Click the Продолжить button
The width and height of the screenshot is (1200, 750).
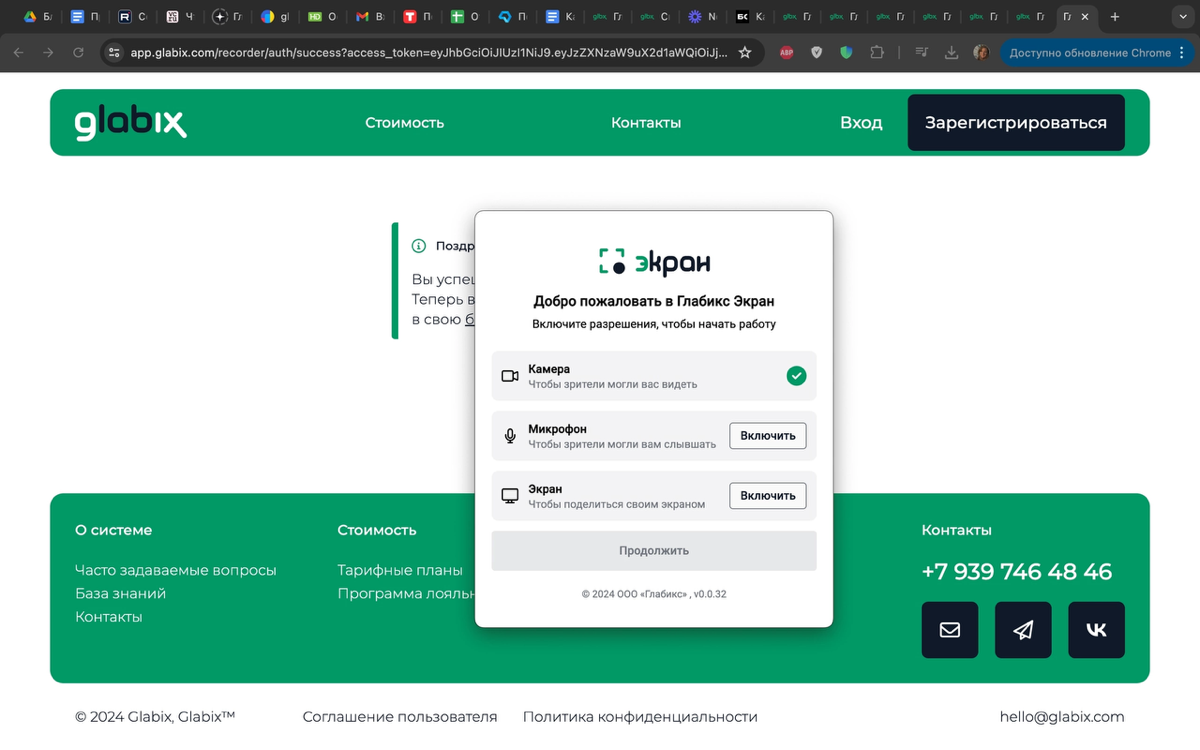tap(654, 551)
